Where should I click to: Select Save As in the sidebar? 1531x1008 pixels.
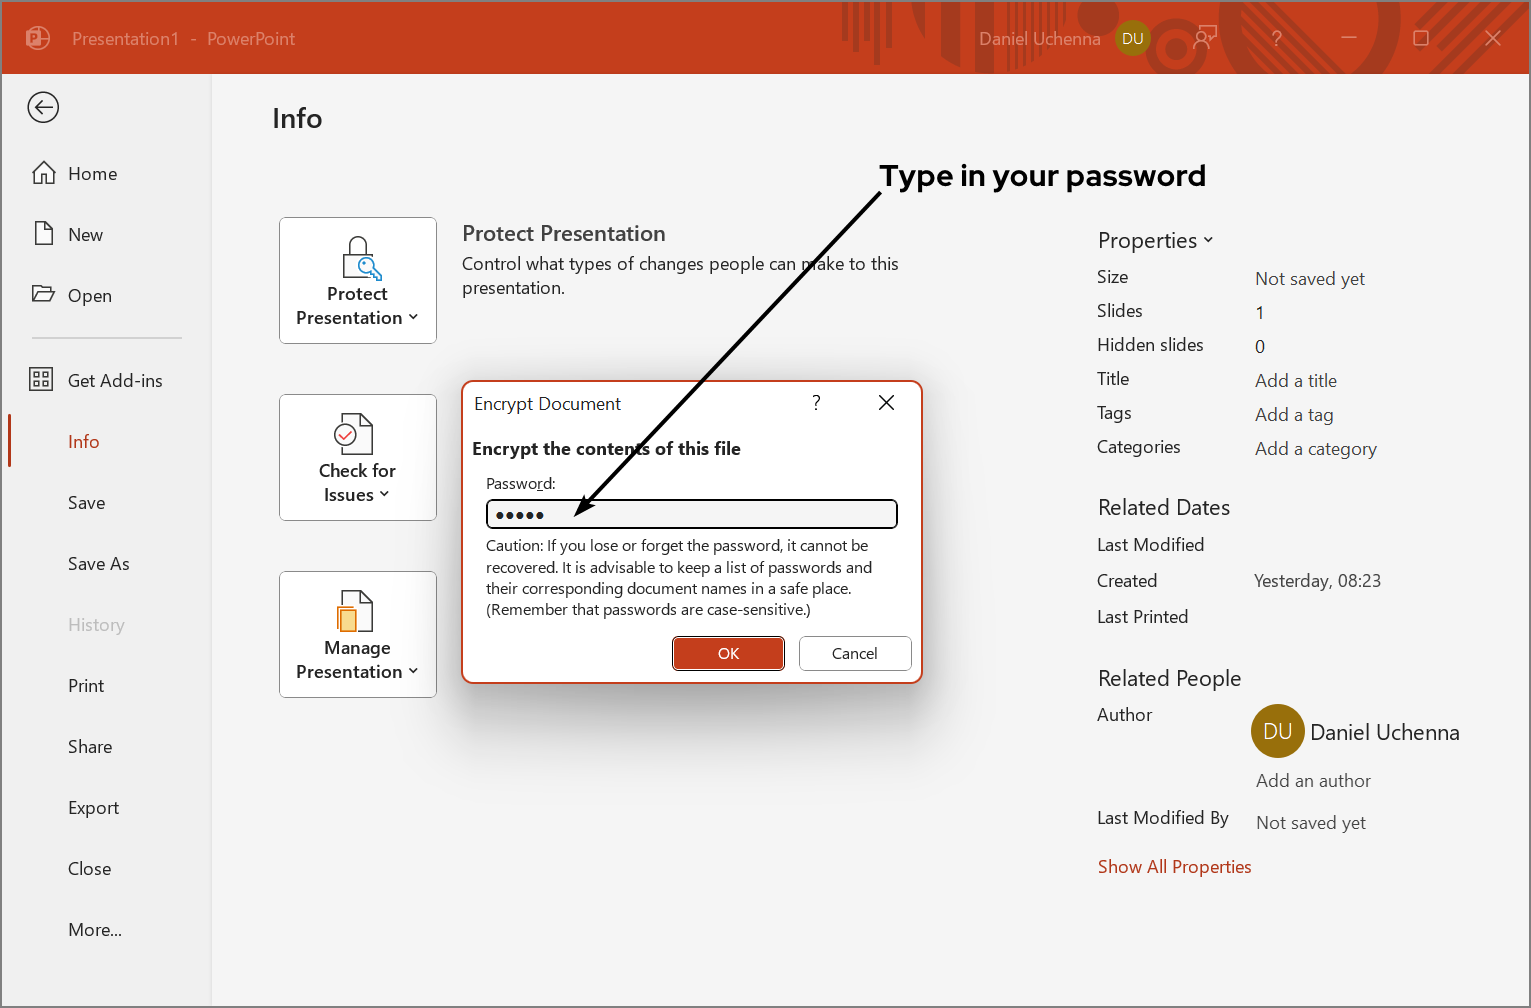coord(98,563)
